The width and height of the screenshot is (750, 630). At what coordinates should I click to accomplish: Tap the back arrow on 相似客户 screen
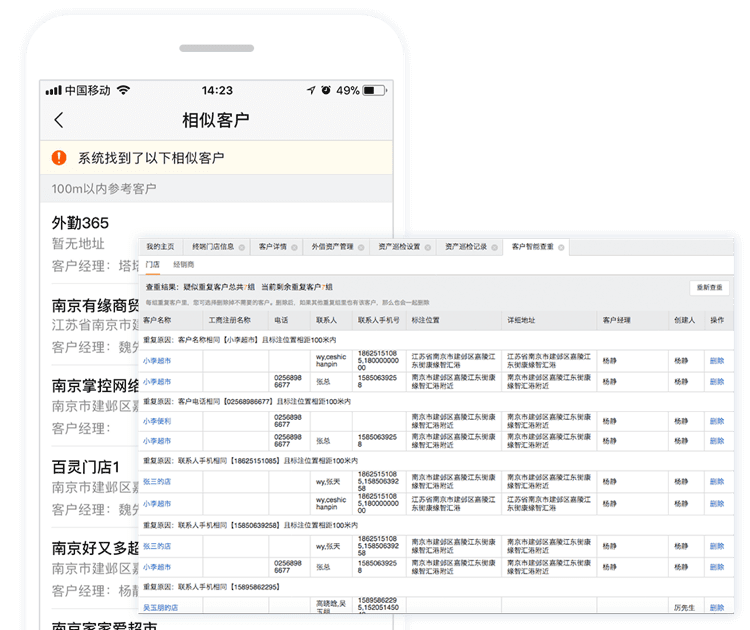click(x=58, y=120)
